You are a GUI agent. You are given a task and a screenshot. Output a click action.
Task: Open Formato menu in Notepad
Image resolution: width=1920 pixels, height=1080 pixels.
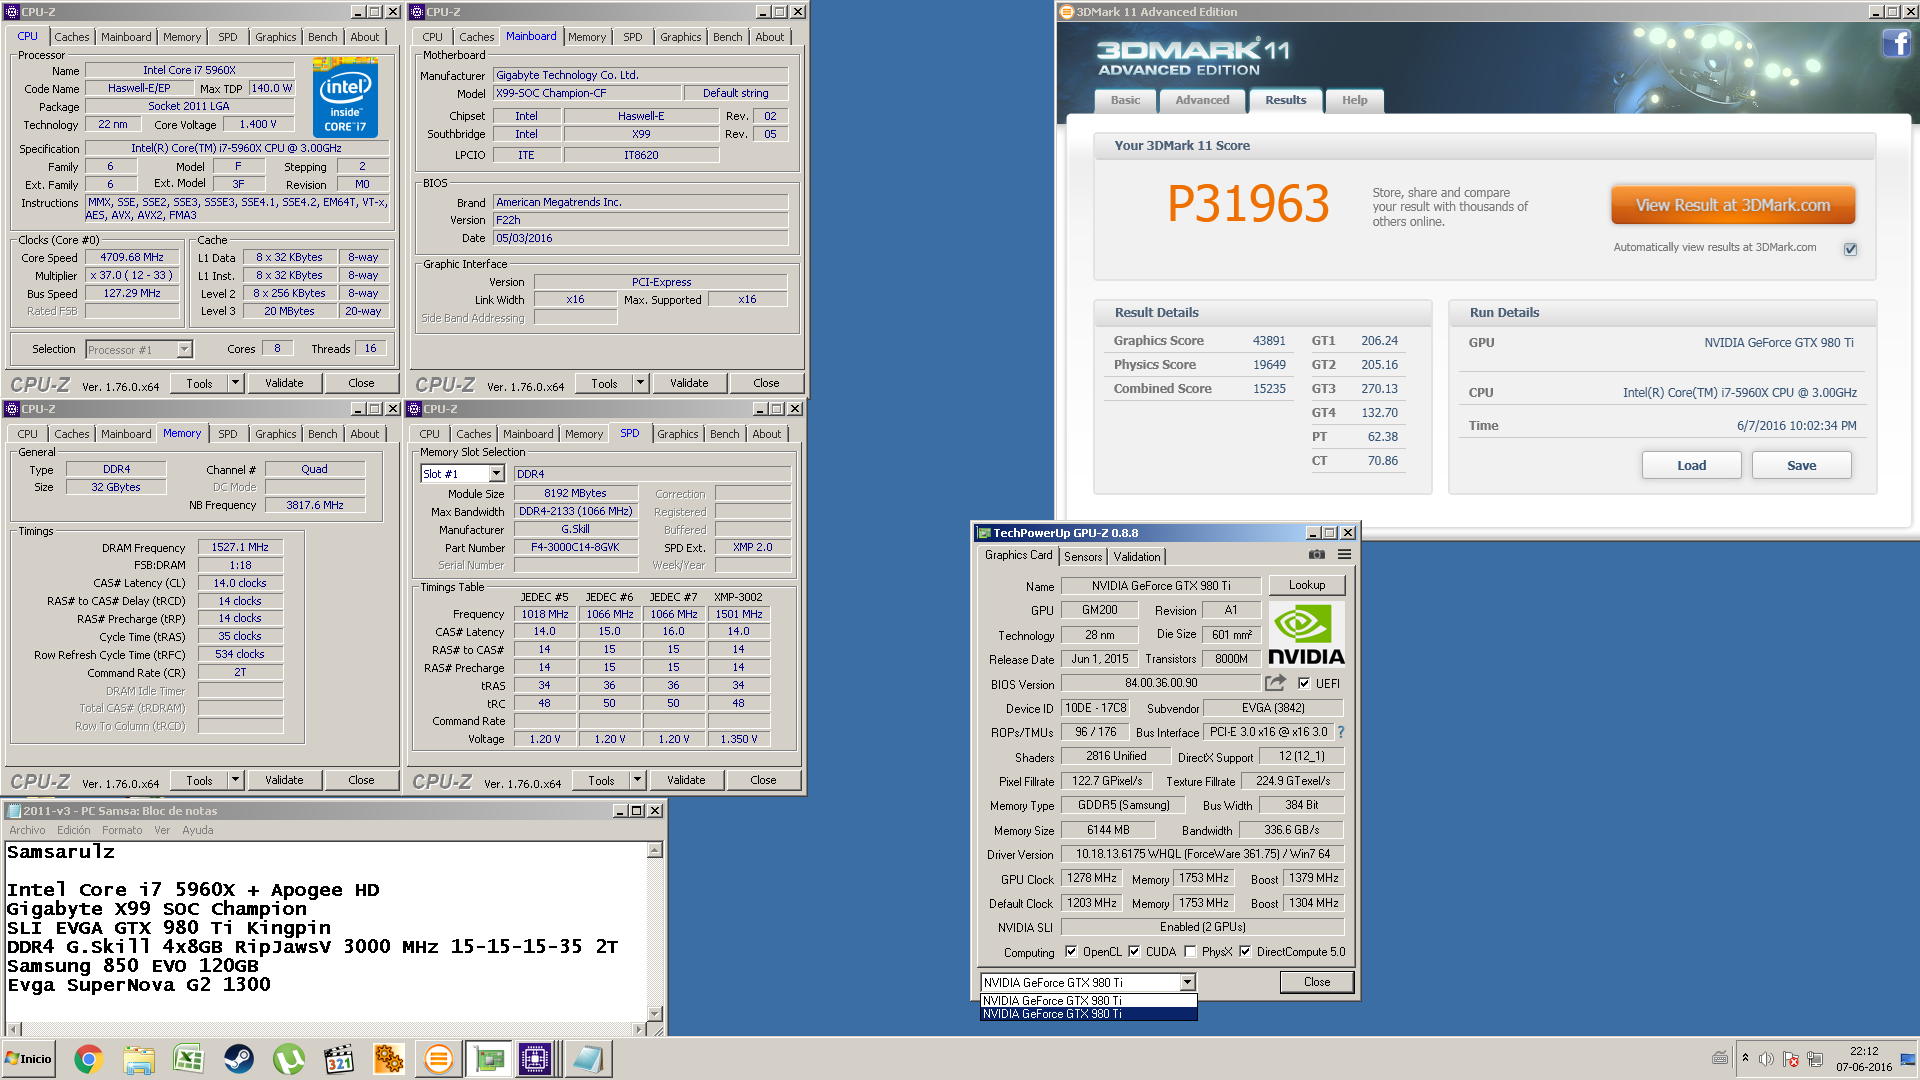122,830
